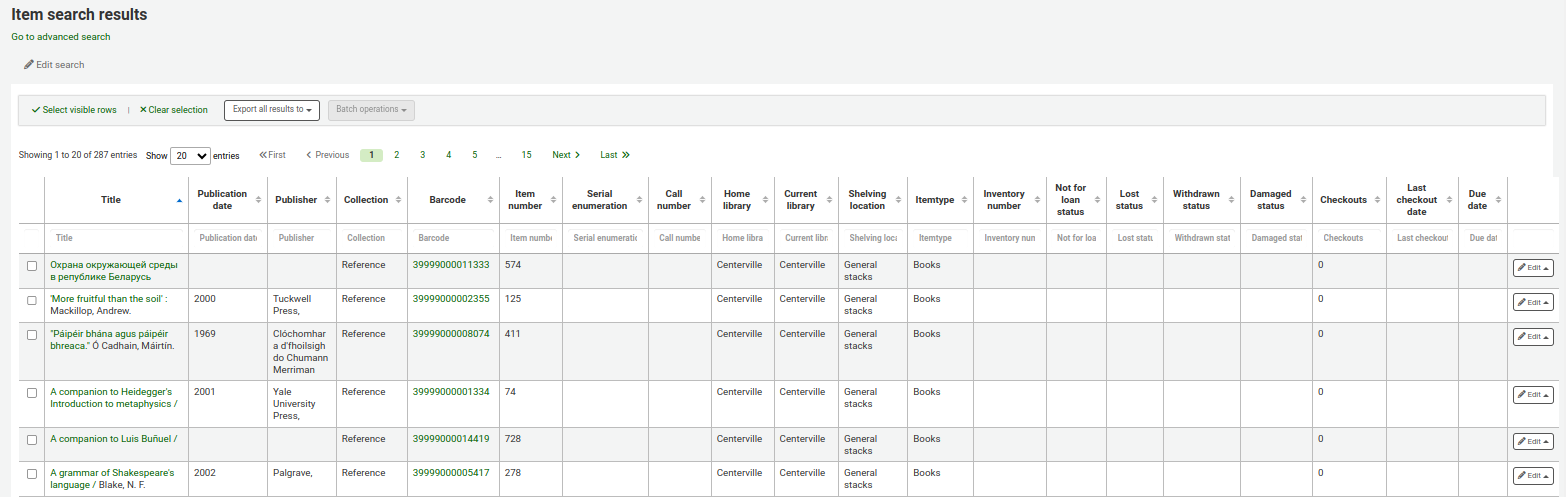
Task: Click the pencil Edit search icon
Action: (x=29, y=65)
